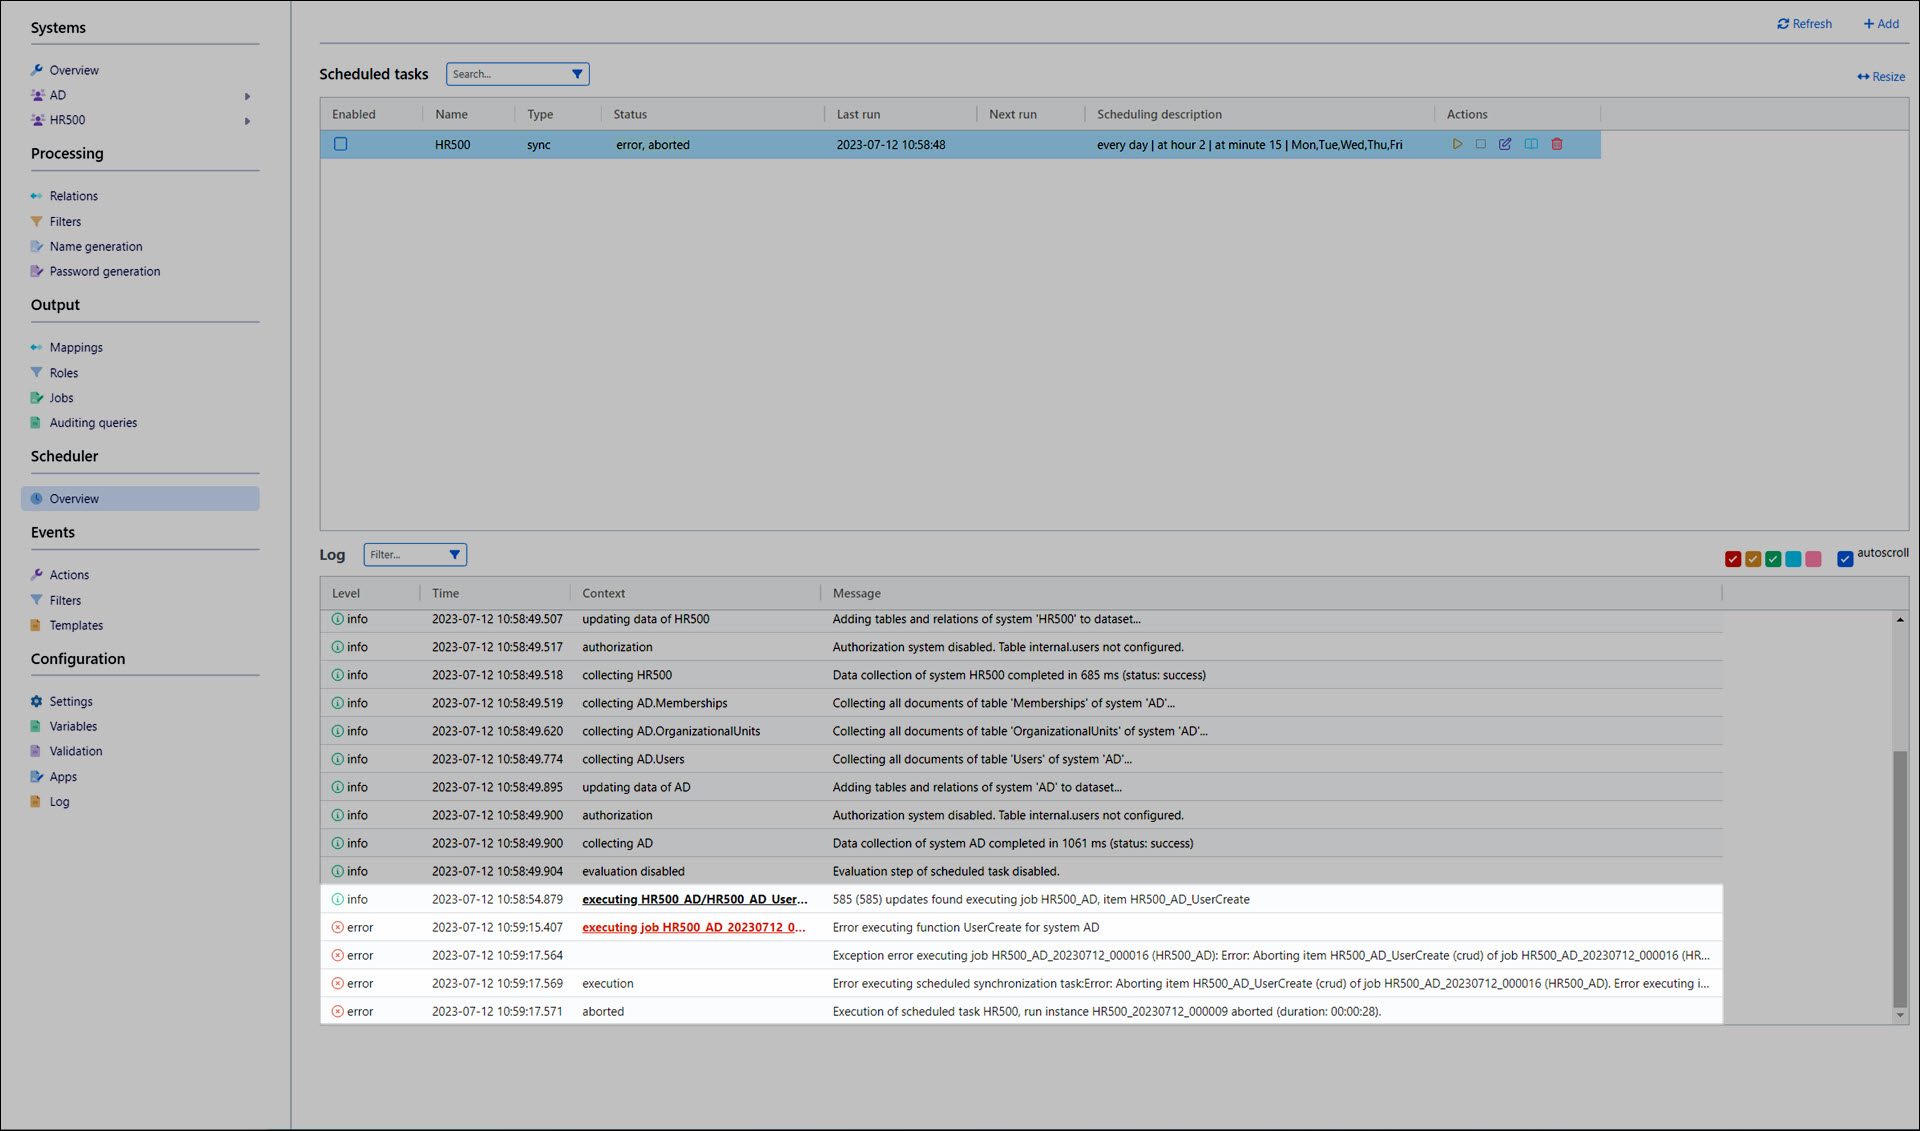Click the Resize arrows icon
This screenshot has height=1131, width=1920.
pos(1863,77)
